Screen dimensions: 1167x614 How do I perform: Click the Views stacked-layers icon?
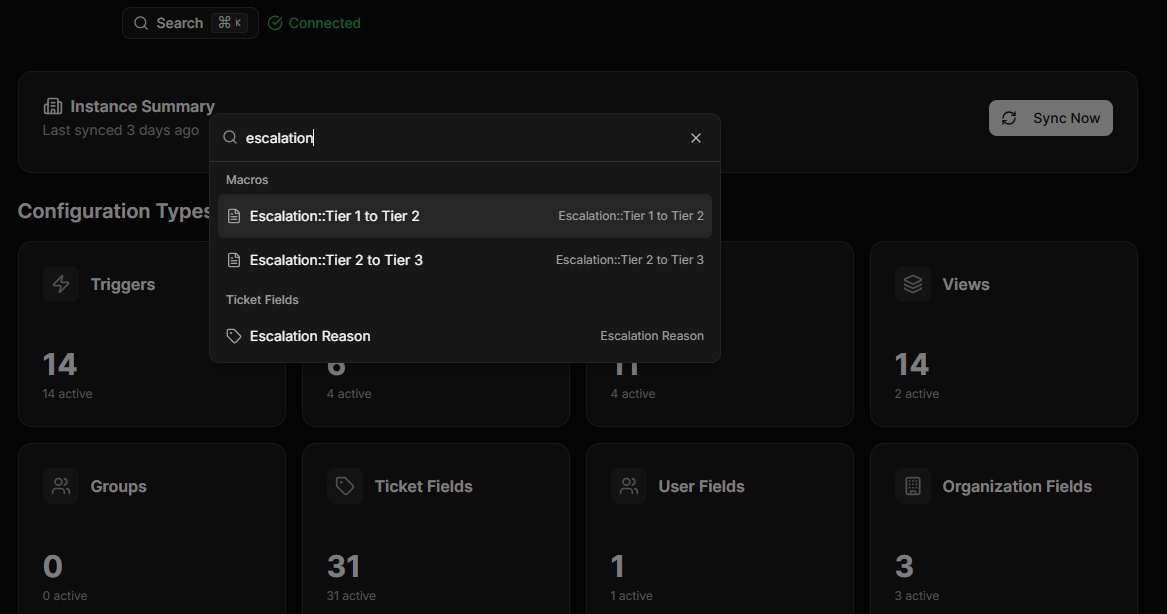[x=912, y=284]
